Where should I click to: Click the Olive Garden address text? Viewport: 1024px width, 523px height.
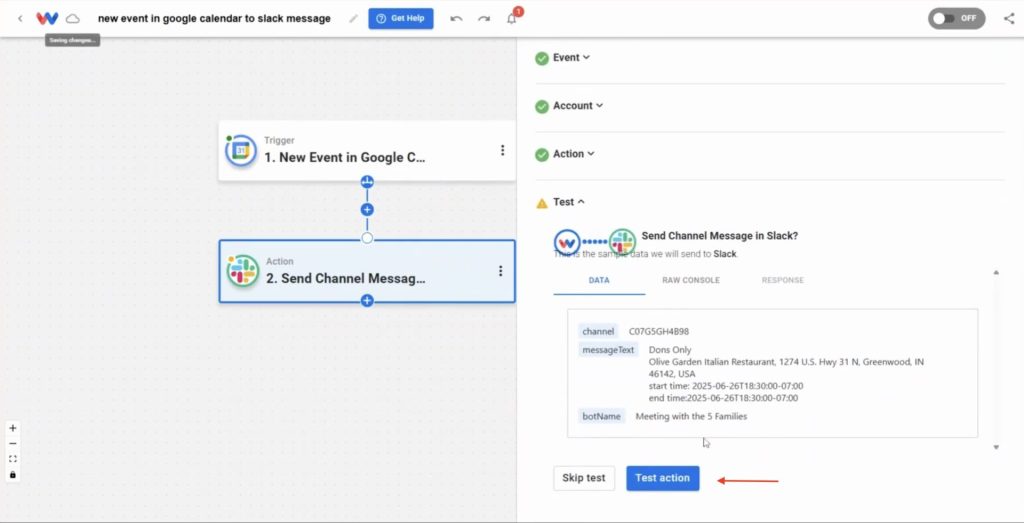786,368
